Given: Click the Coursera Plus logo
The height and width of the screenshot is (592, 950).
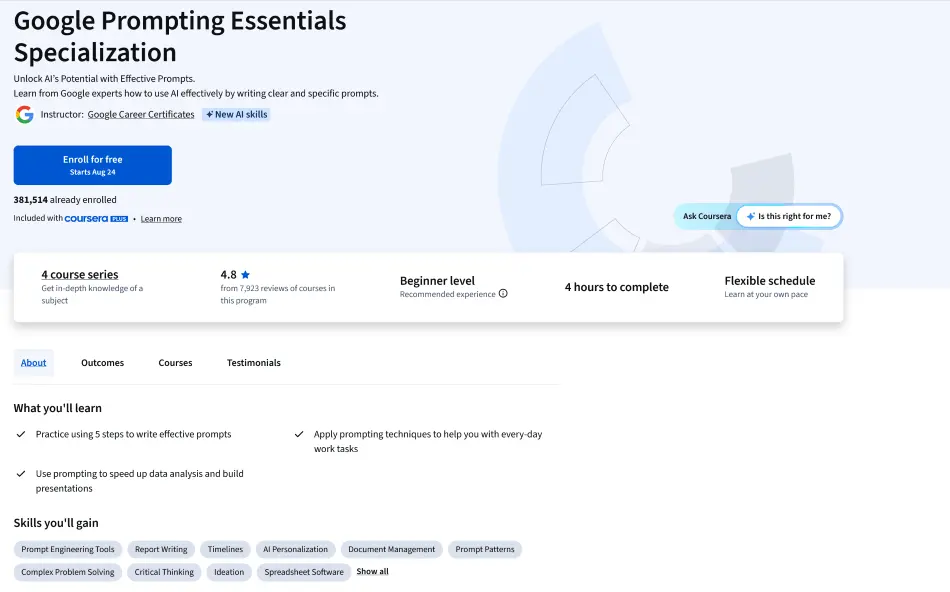Looking at the screenshot, I should coord(96,219).
